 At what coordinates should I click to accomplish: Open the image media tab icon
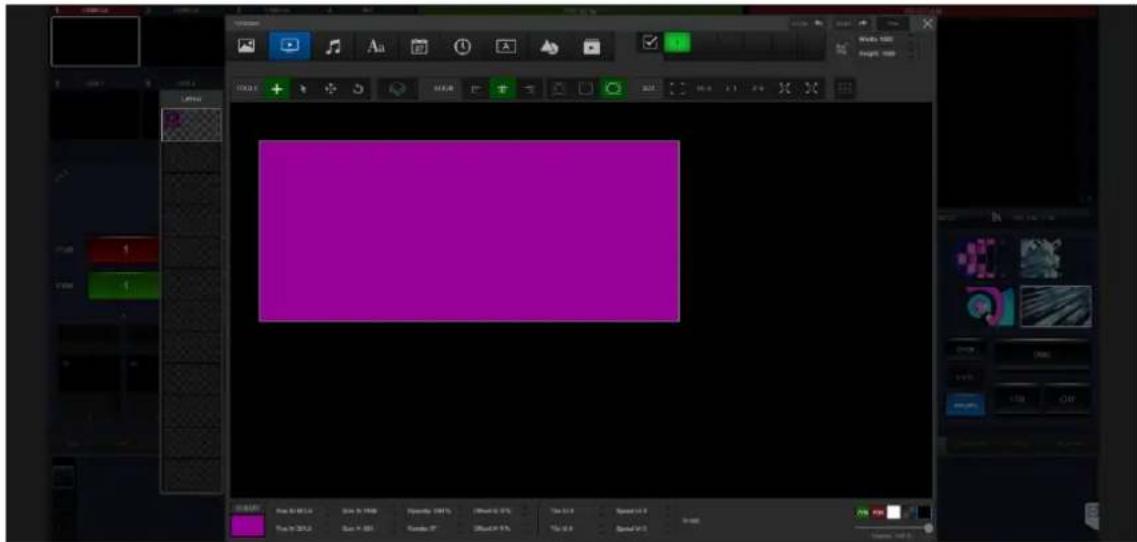tap(247, 46)
